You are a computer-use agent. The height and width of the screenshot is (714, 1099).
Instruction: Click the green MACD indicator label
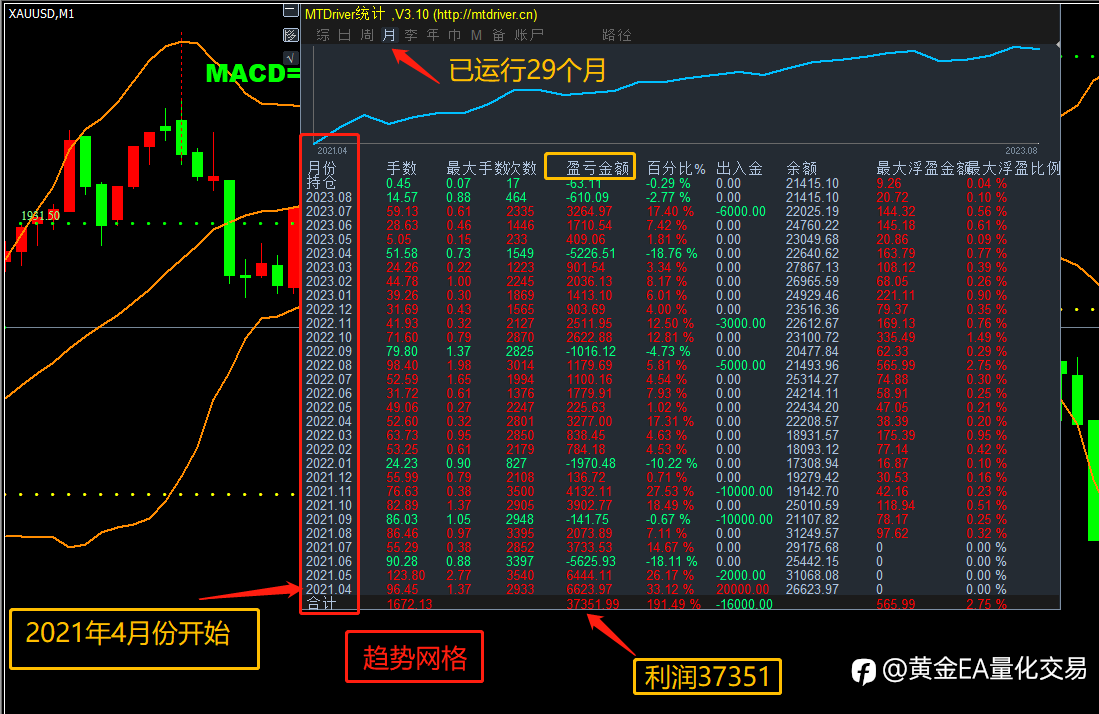pos(253,73)
